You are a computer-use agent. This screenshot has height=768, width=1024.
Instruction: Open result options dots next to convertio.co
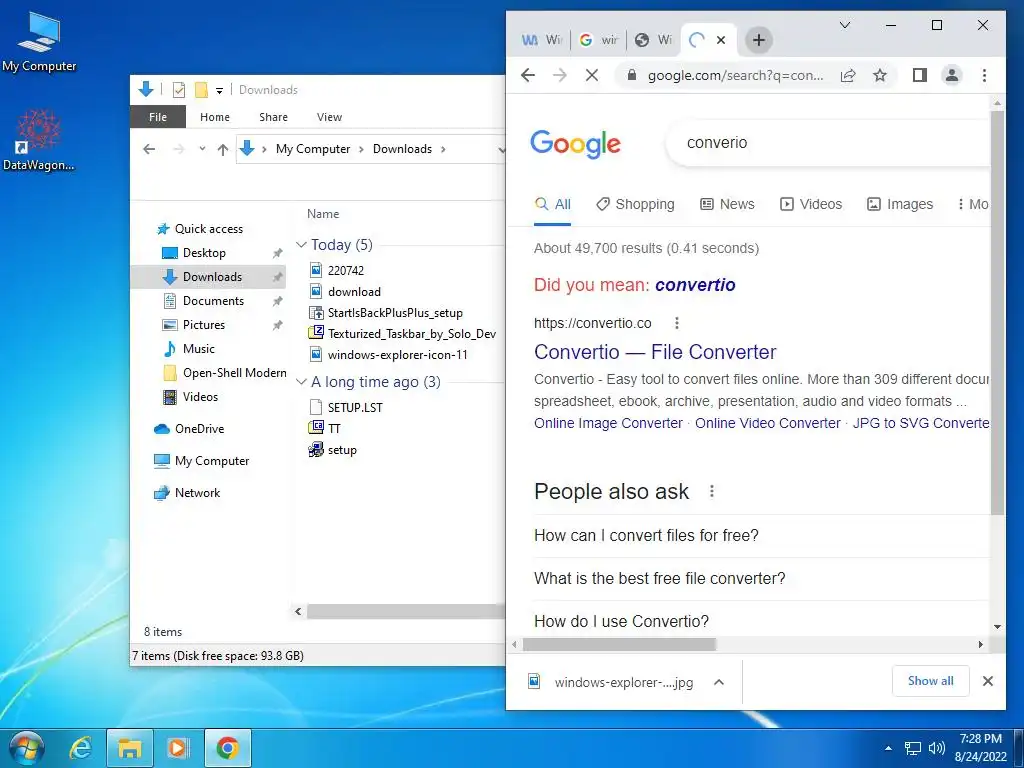677,323
